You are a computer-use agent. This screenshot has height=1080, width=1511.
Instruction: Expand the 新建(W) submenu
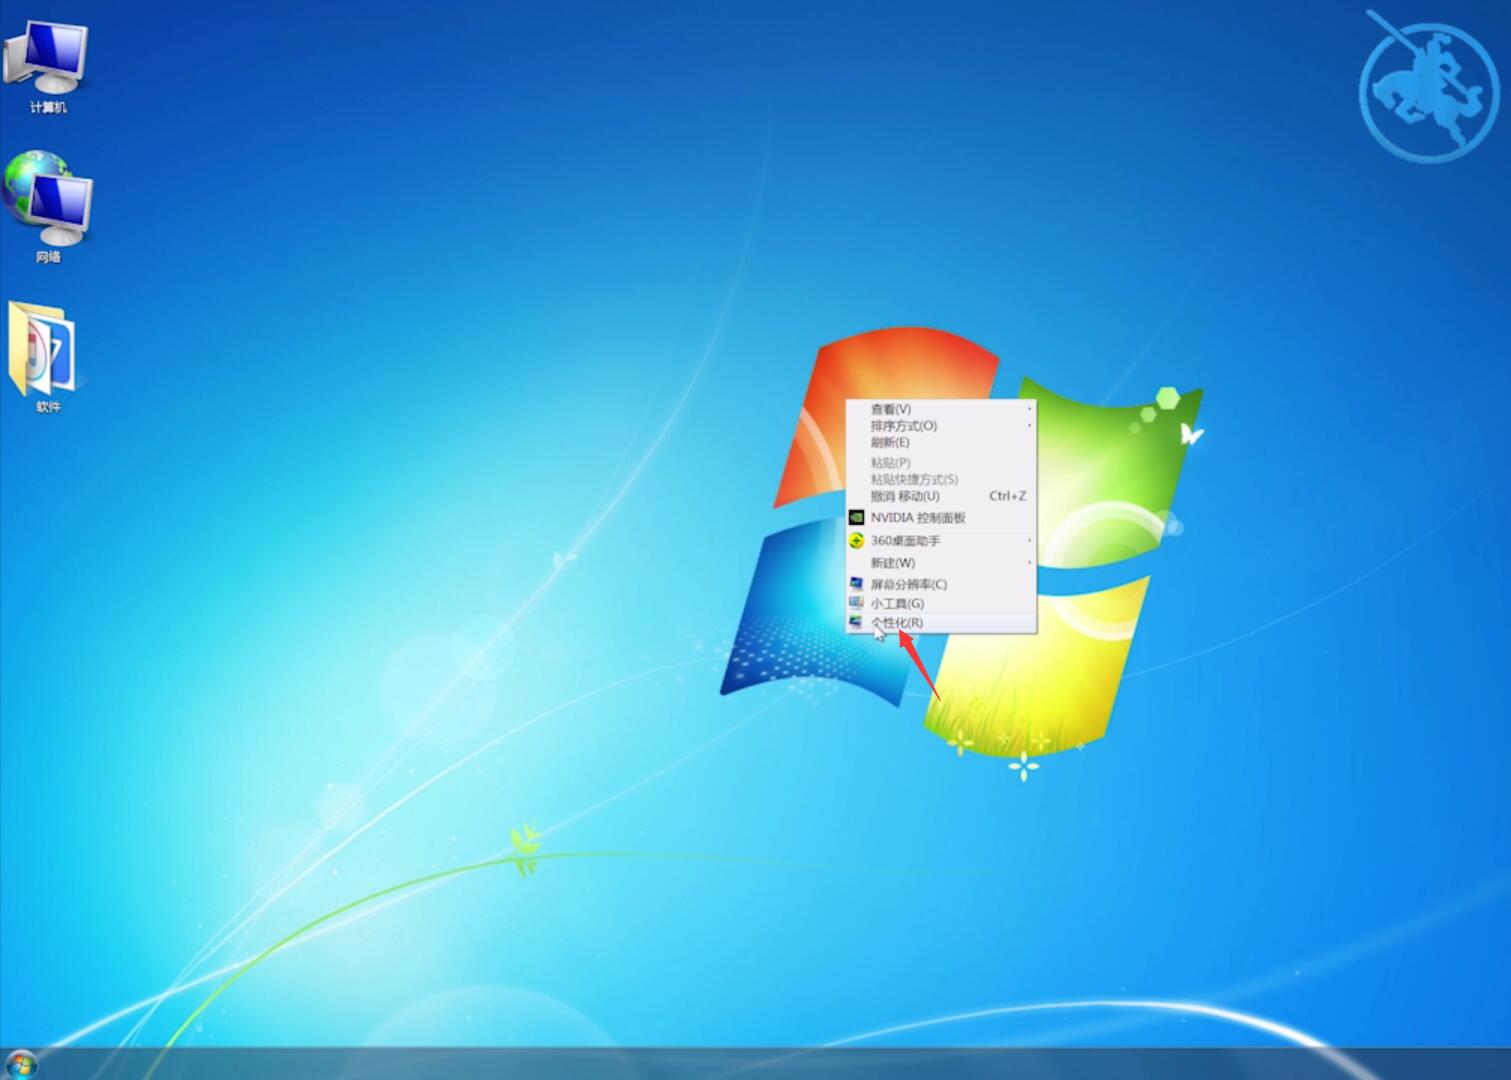pyautogui.click(x=941, y=563)
